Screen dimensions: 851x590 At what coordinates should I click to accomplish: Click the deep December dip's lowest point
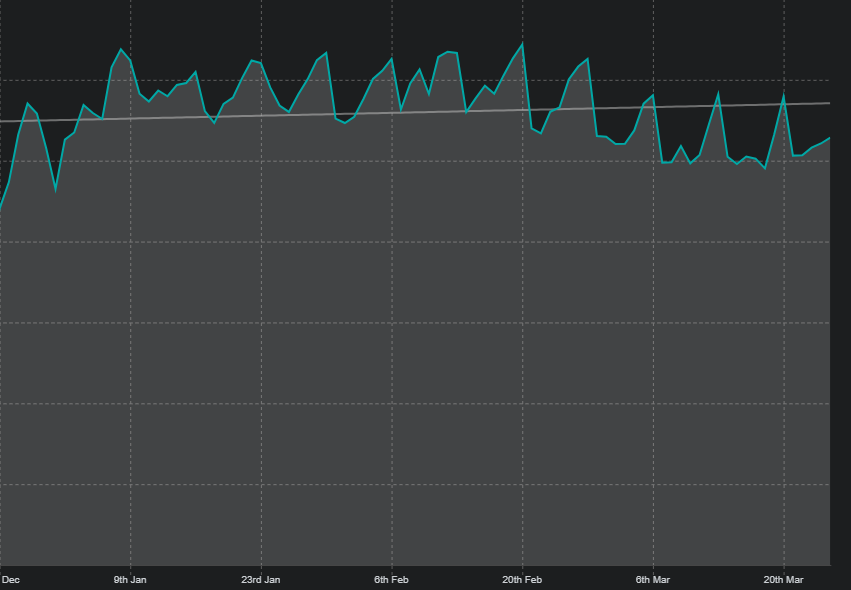pyautogui.click(x=56, y=188)
